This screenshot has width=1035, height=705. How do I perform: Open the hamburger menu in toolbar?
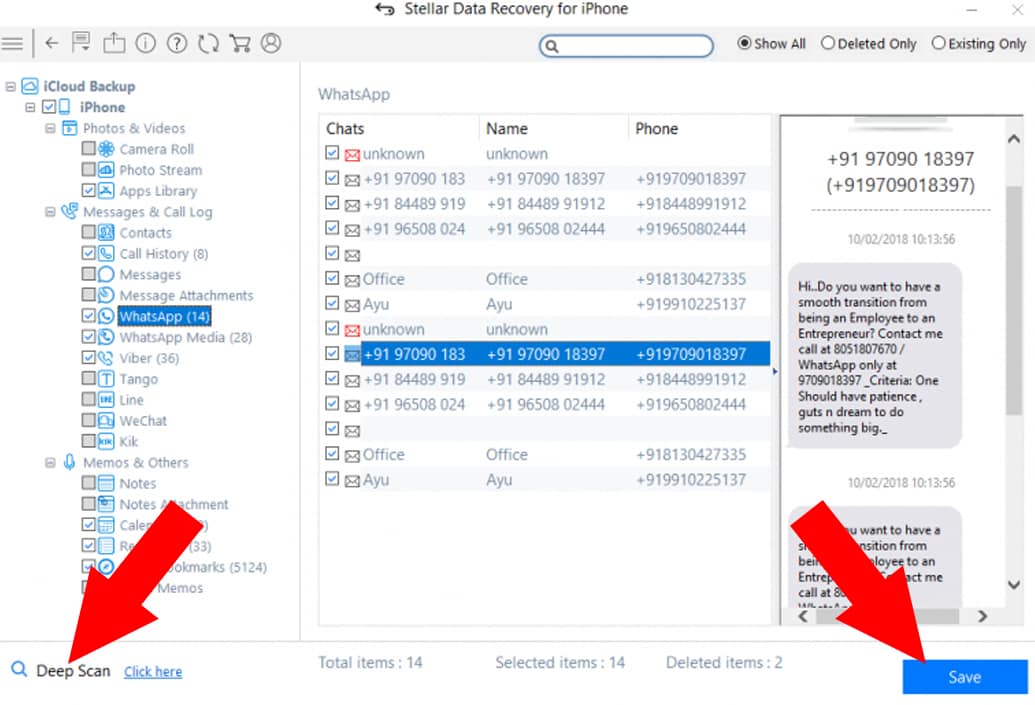[x=12, y=44]
